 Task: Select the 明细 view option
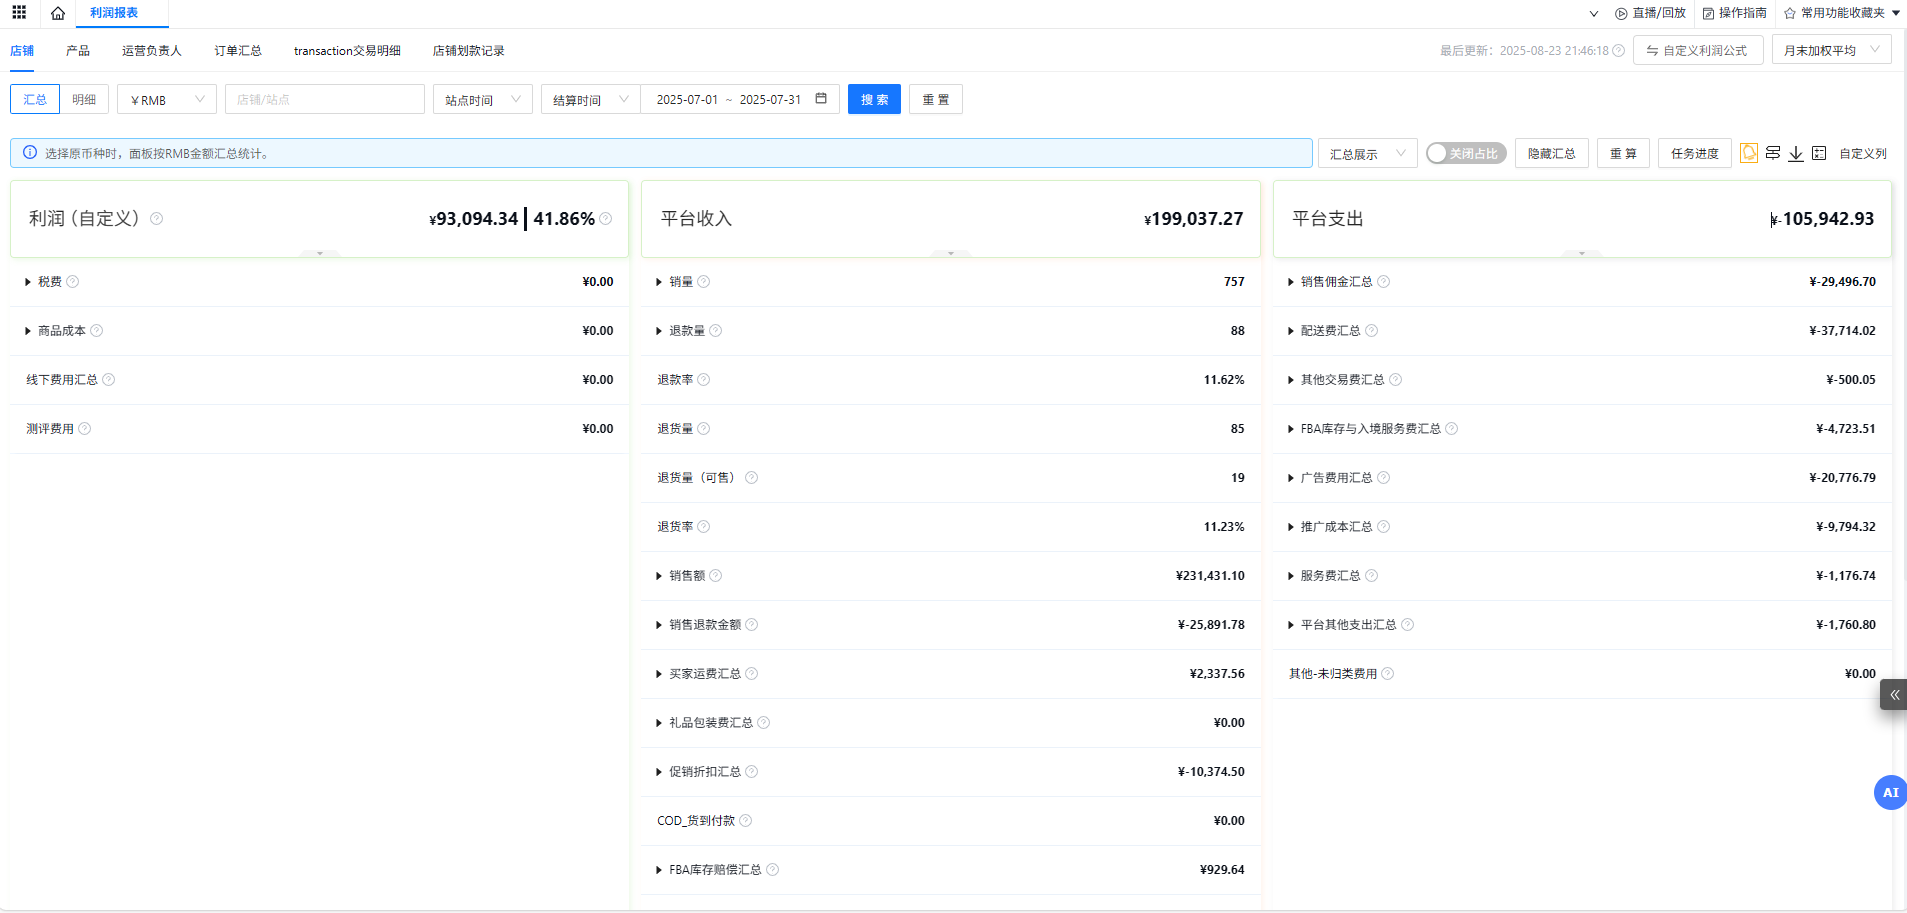pos(84,99)
